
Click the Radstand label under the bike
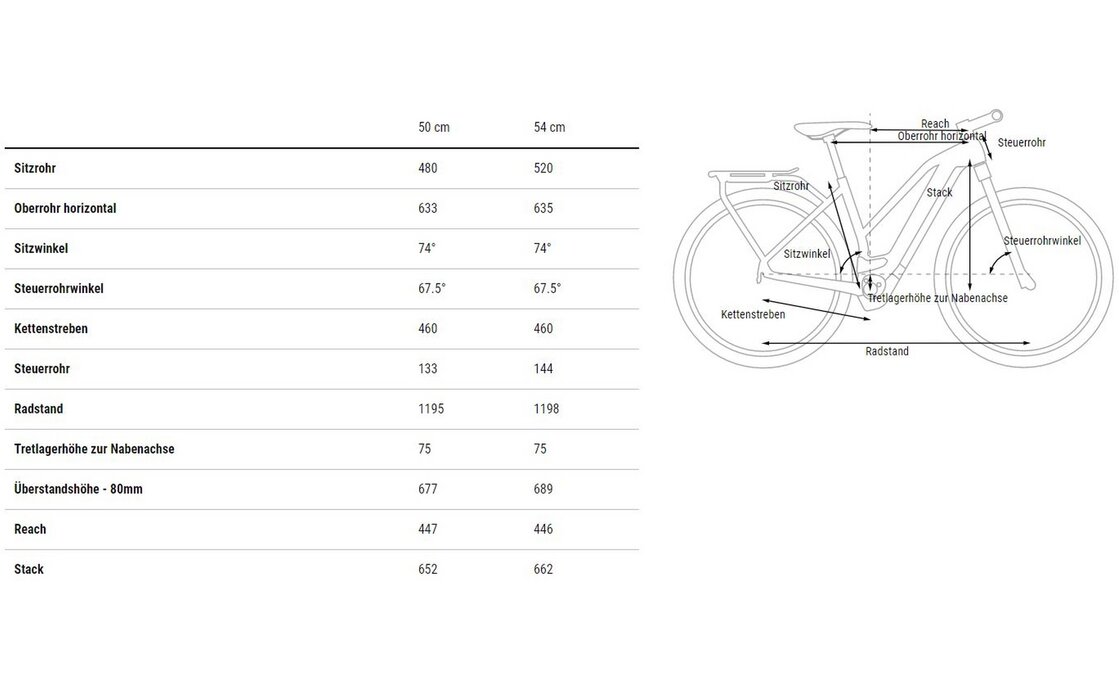[887, 351]
